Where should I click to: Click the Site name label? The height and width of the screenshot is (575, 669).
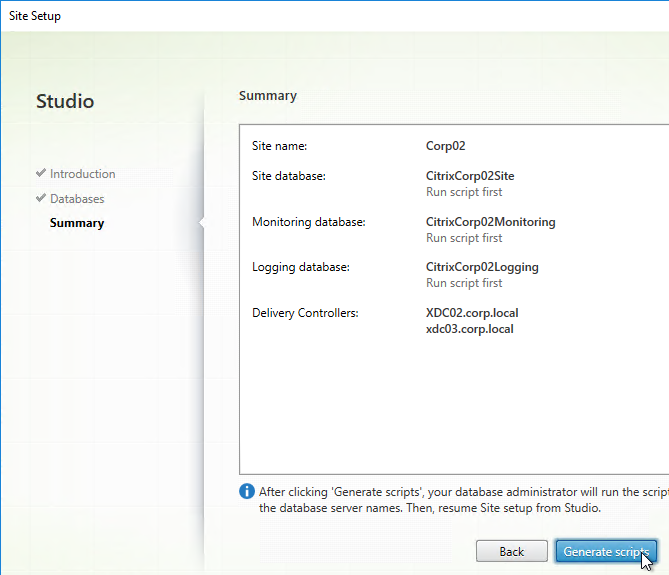[279, 146]
